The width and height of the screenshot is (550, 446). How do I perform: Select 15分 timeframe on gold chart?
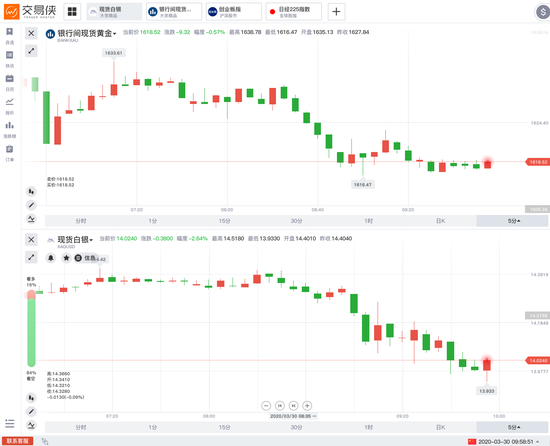(224, 221)
